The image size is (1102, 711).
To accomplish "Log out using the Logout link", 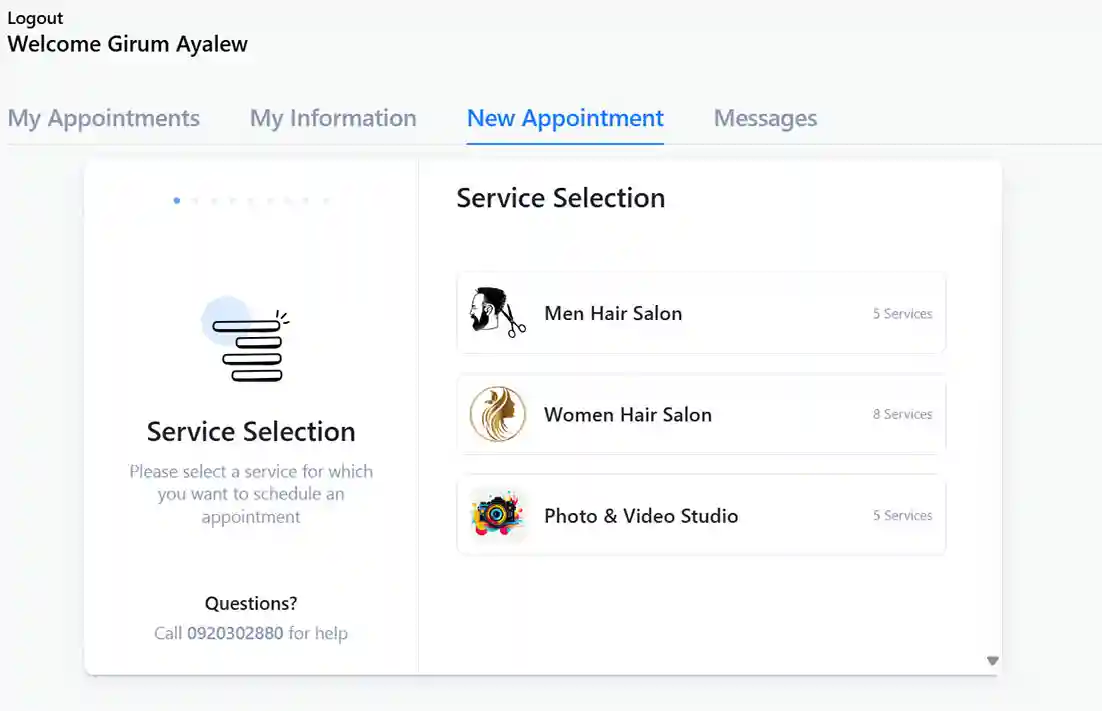I will coord(35,18).
